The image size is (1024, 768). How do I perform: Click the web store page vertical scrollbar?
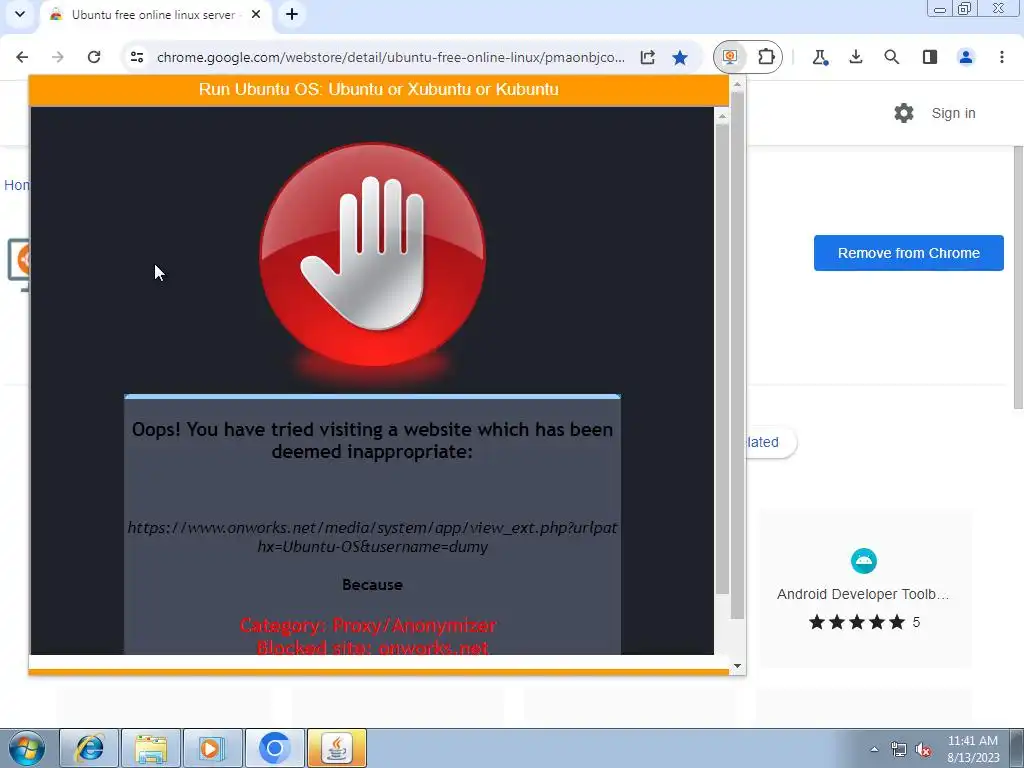point(1018,278)
